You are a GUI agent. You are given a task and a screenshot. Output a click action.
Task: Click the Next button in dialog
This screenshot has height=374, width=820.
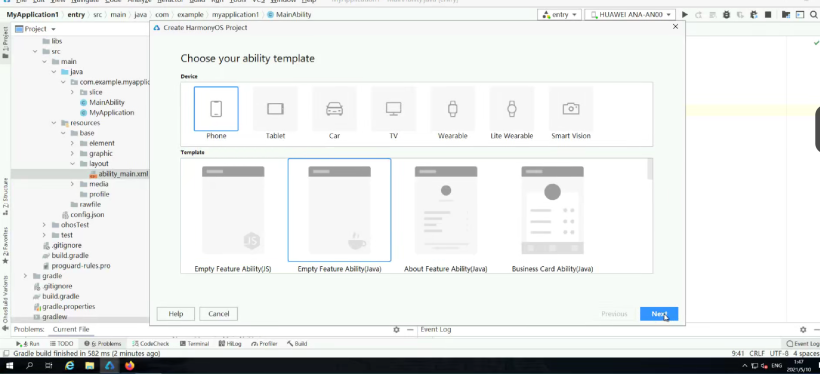point(659,314)
